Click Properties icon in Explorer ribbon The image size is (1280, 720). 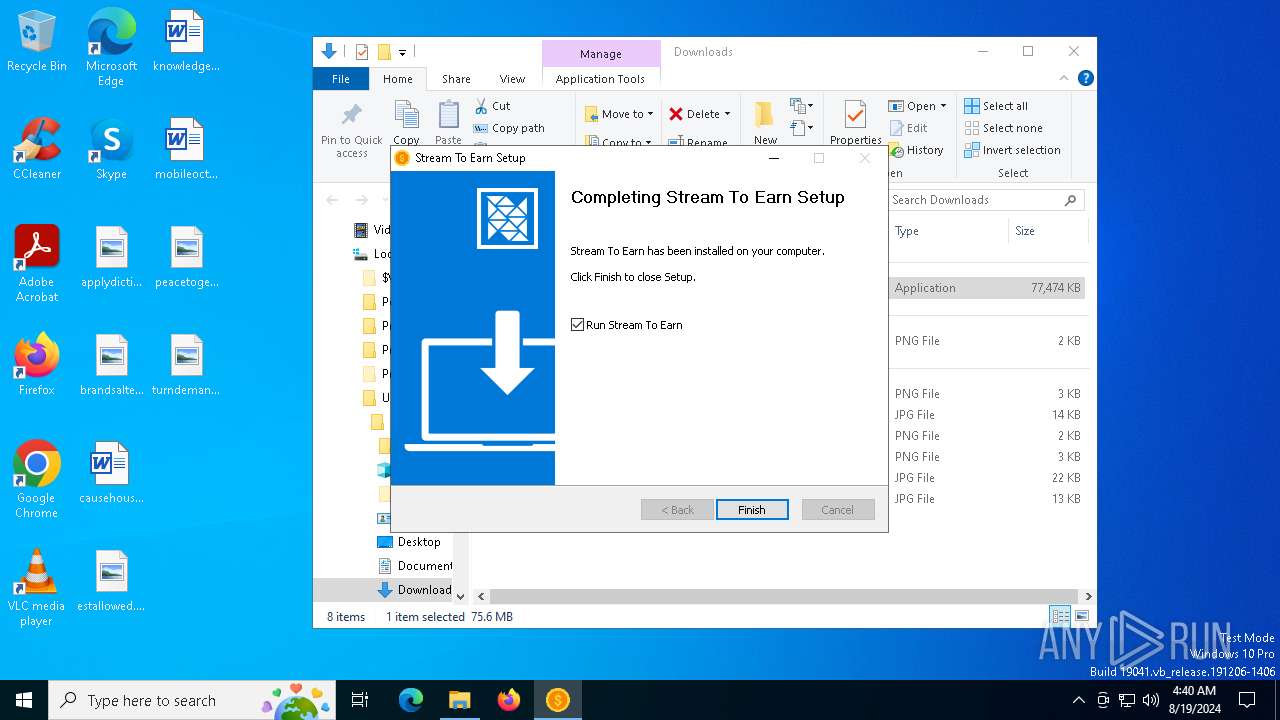click(x=855, y=122)
